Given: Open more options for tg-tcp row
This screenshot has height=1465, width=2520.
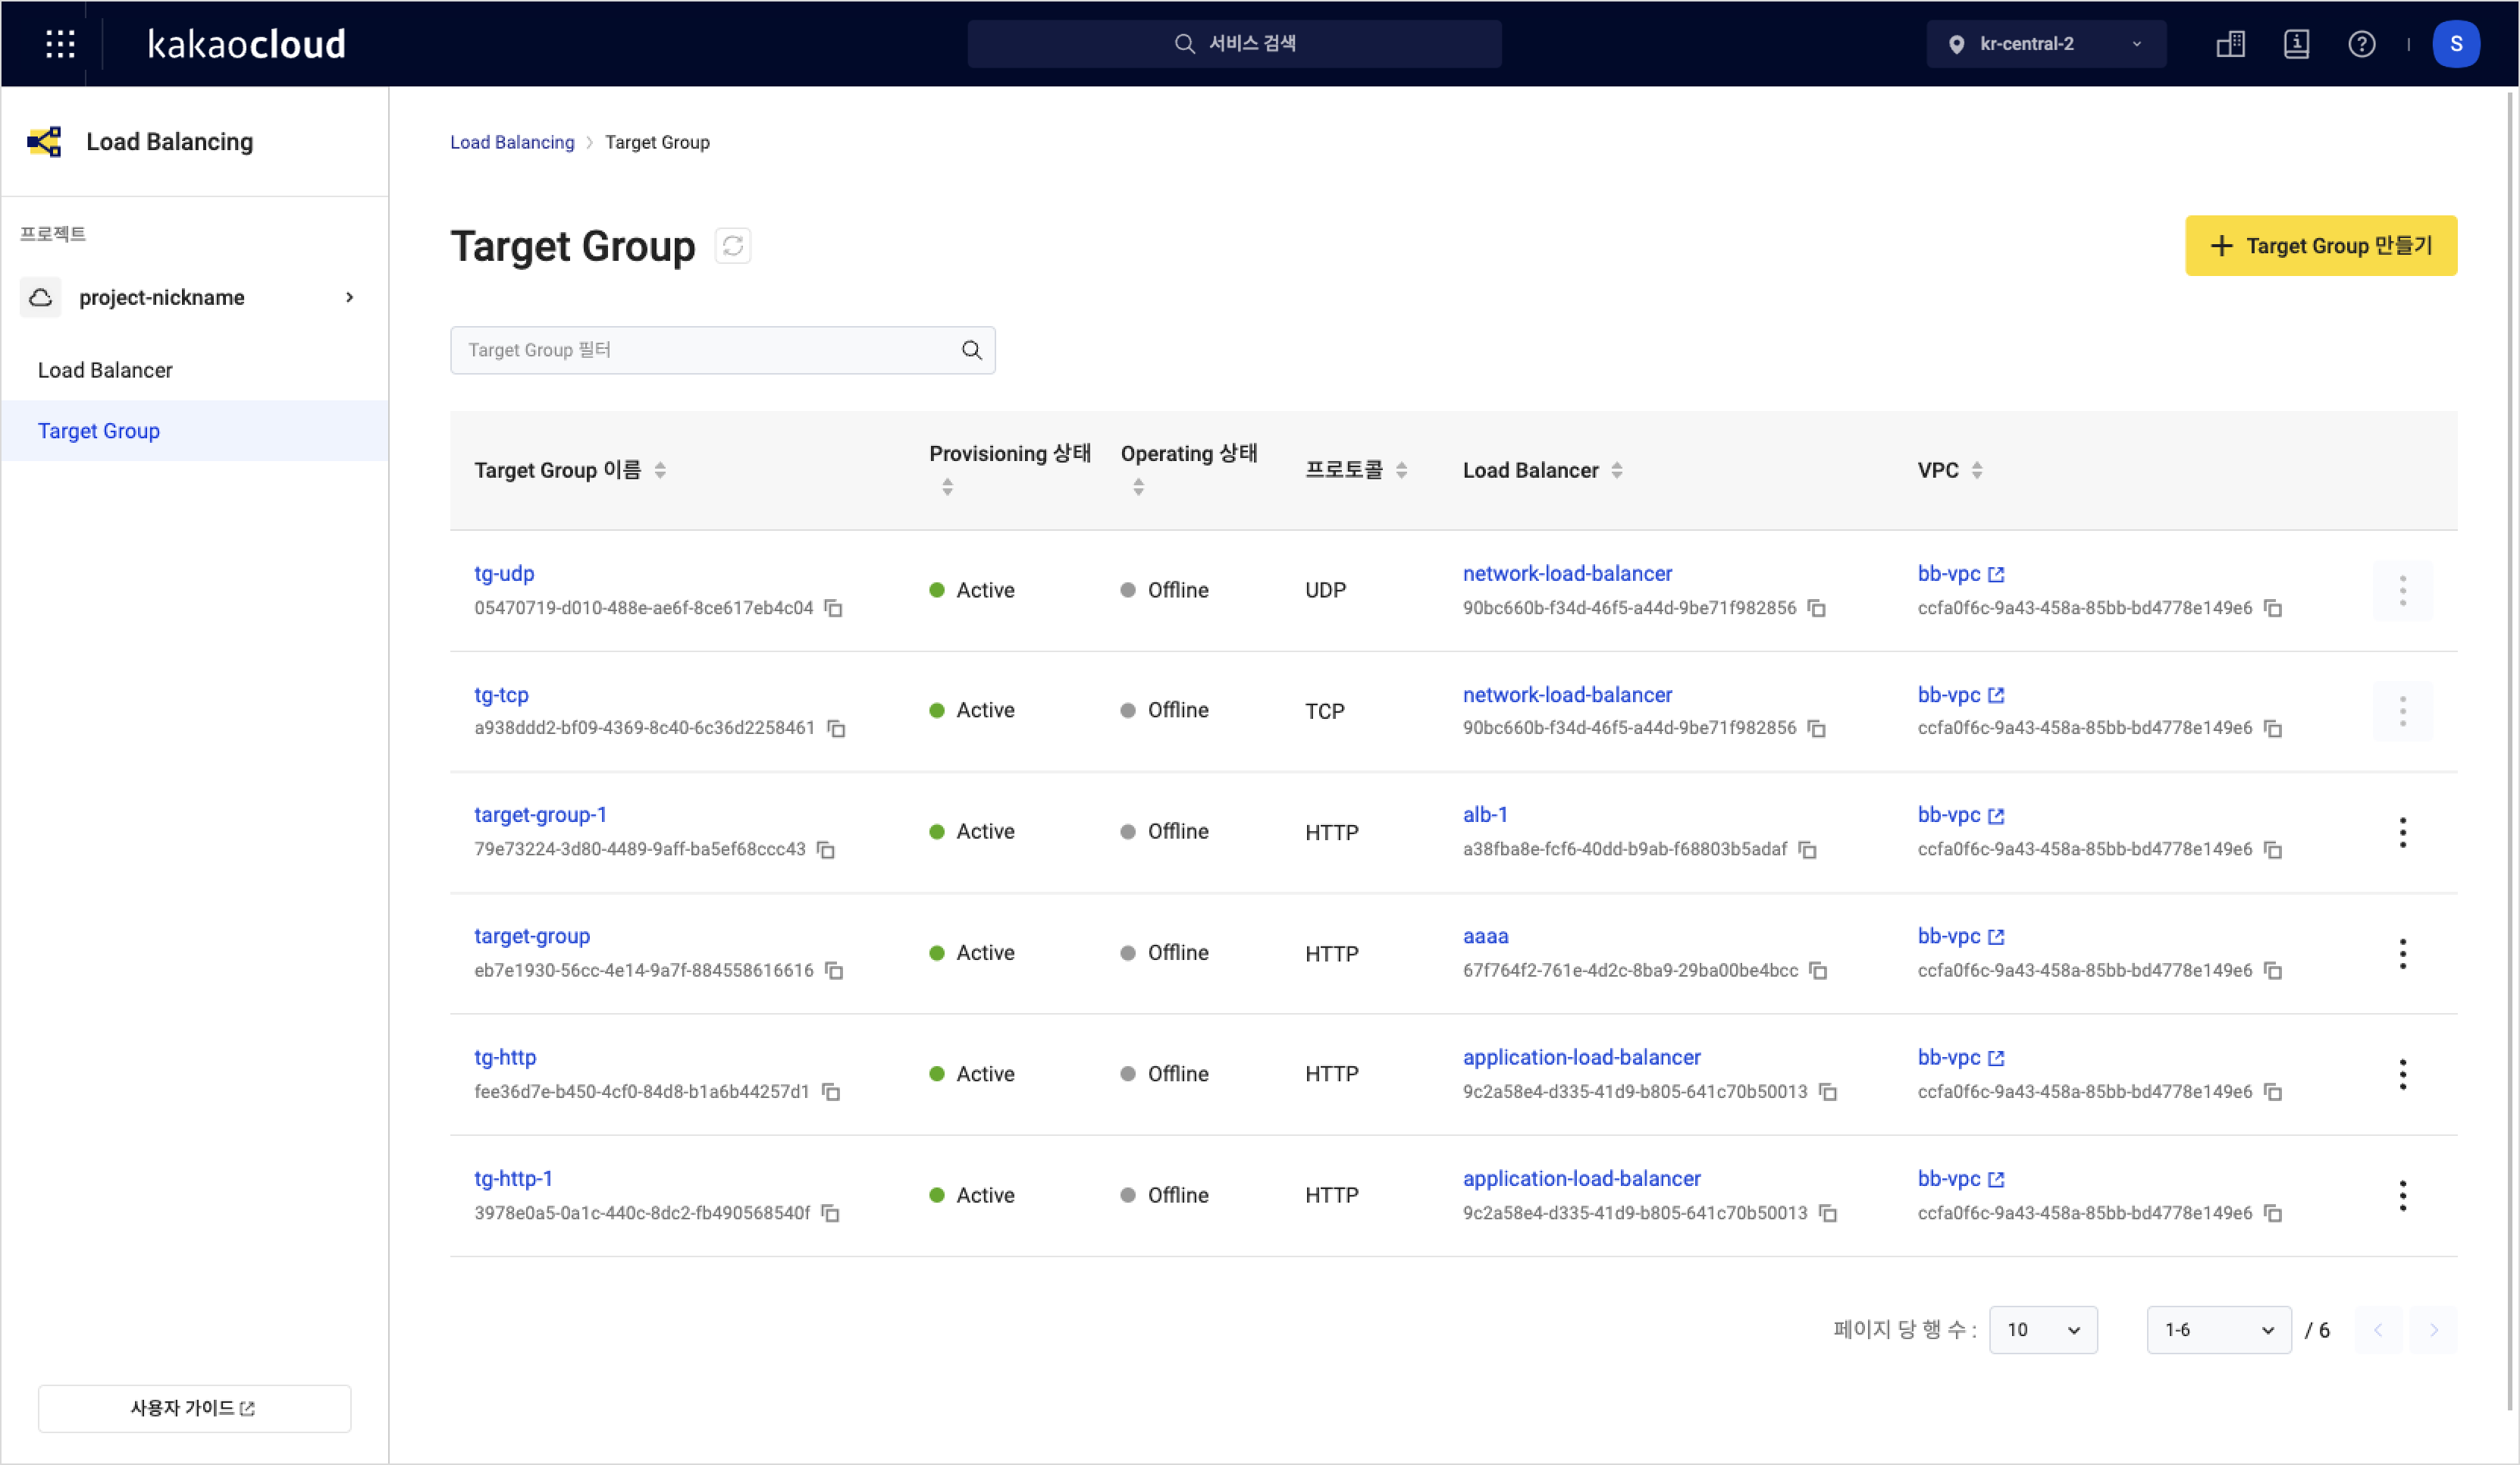Looking at the screenshot, I should click(x=2402, y=711).
